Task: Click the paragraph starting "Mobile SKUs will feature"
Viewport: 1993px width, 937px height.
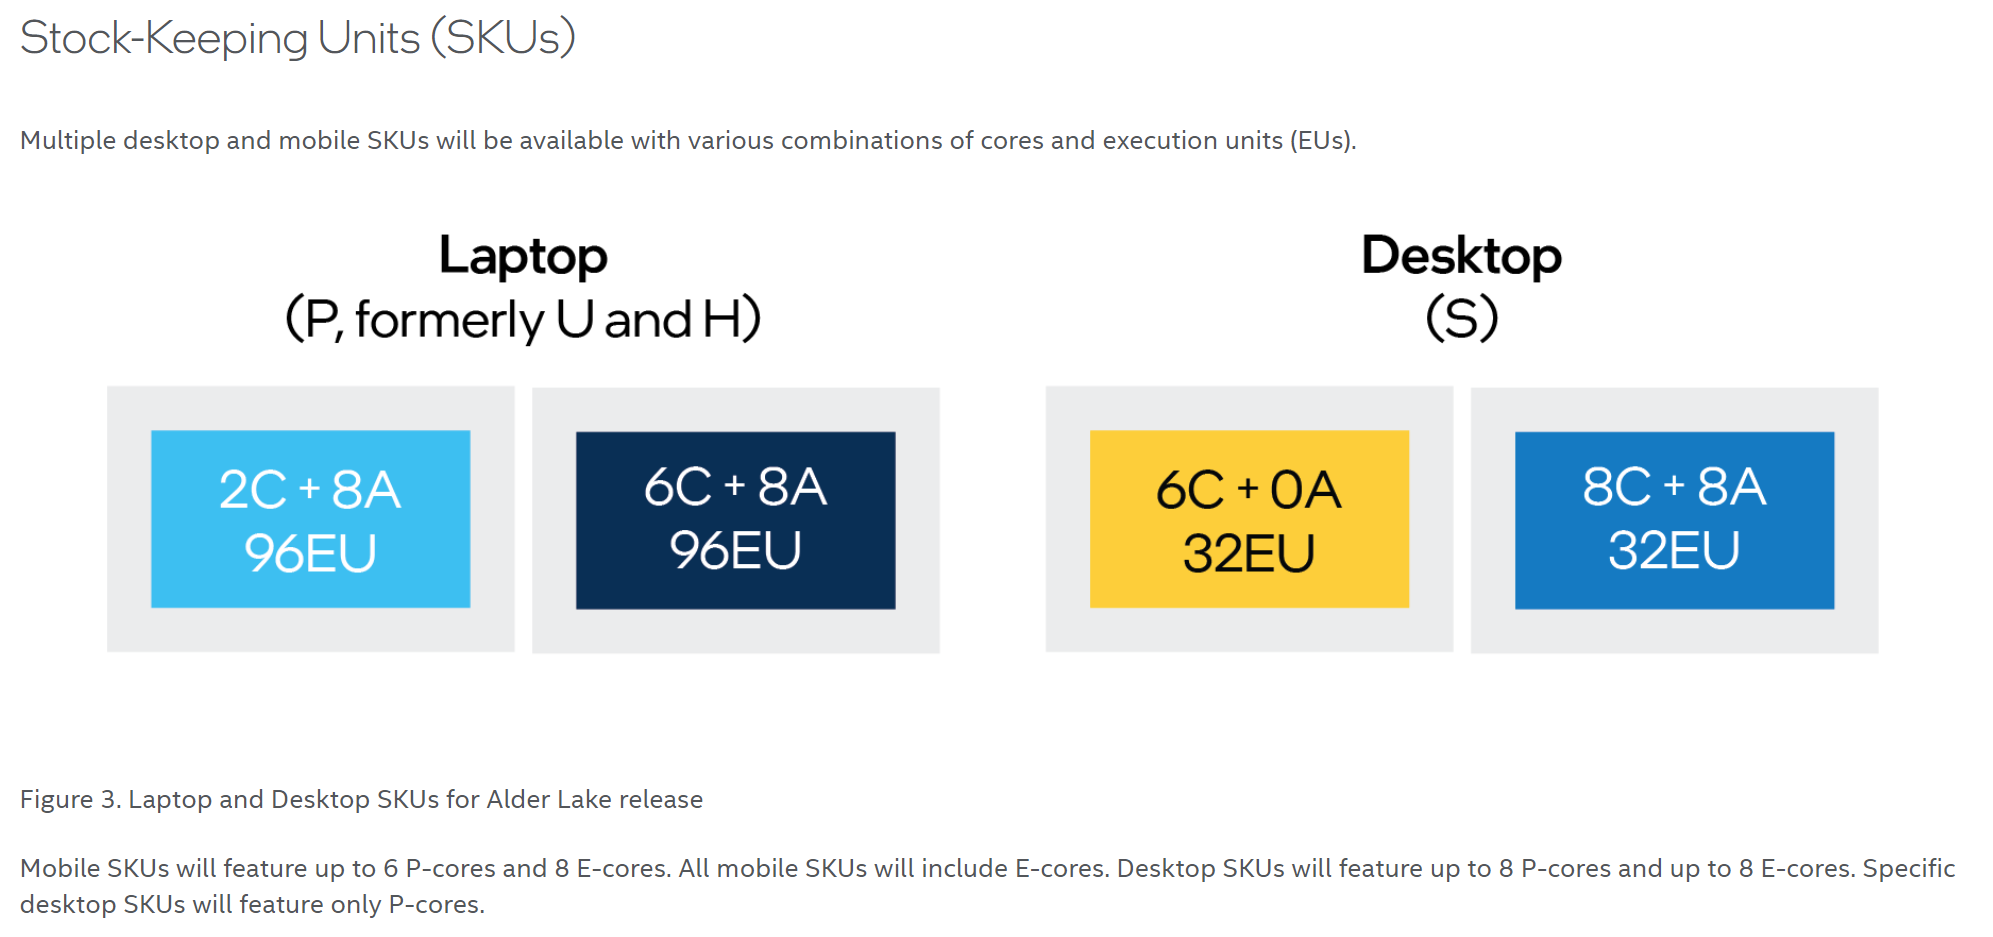Action: pyautogui.click(x=987, y=869)
